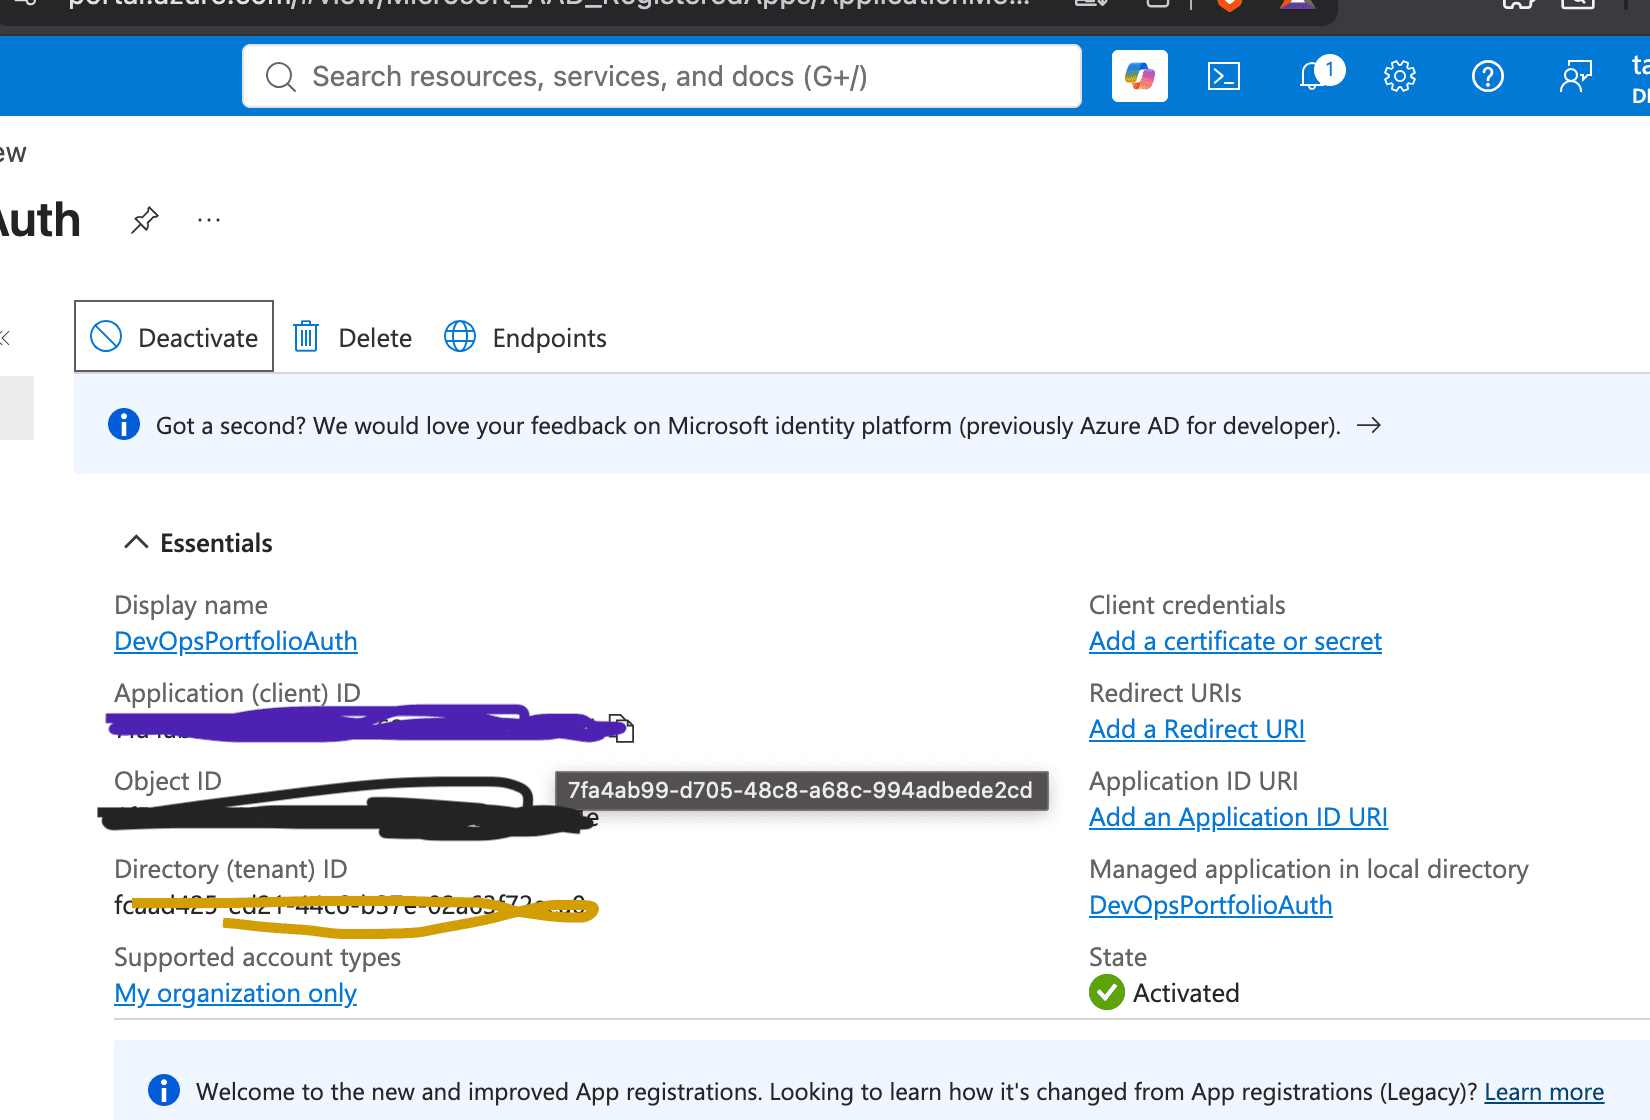The width and height of the screenshot is (1650, 1120).
Task: Collapse the left navigation pane chevron
Action: click(5, 338)
